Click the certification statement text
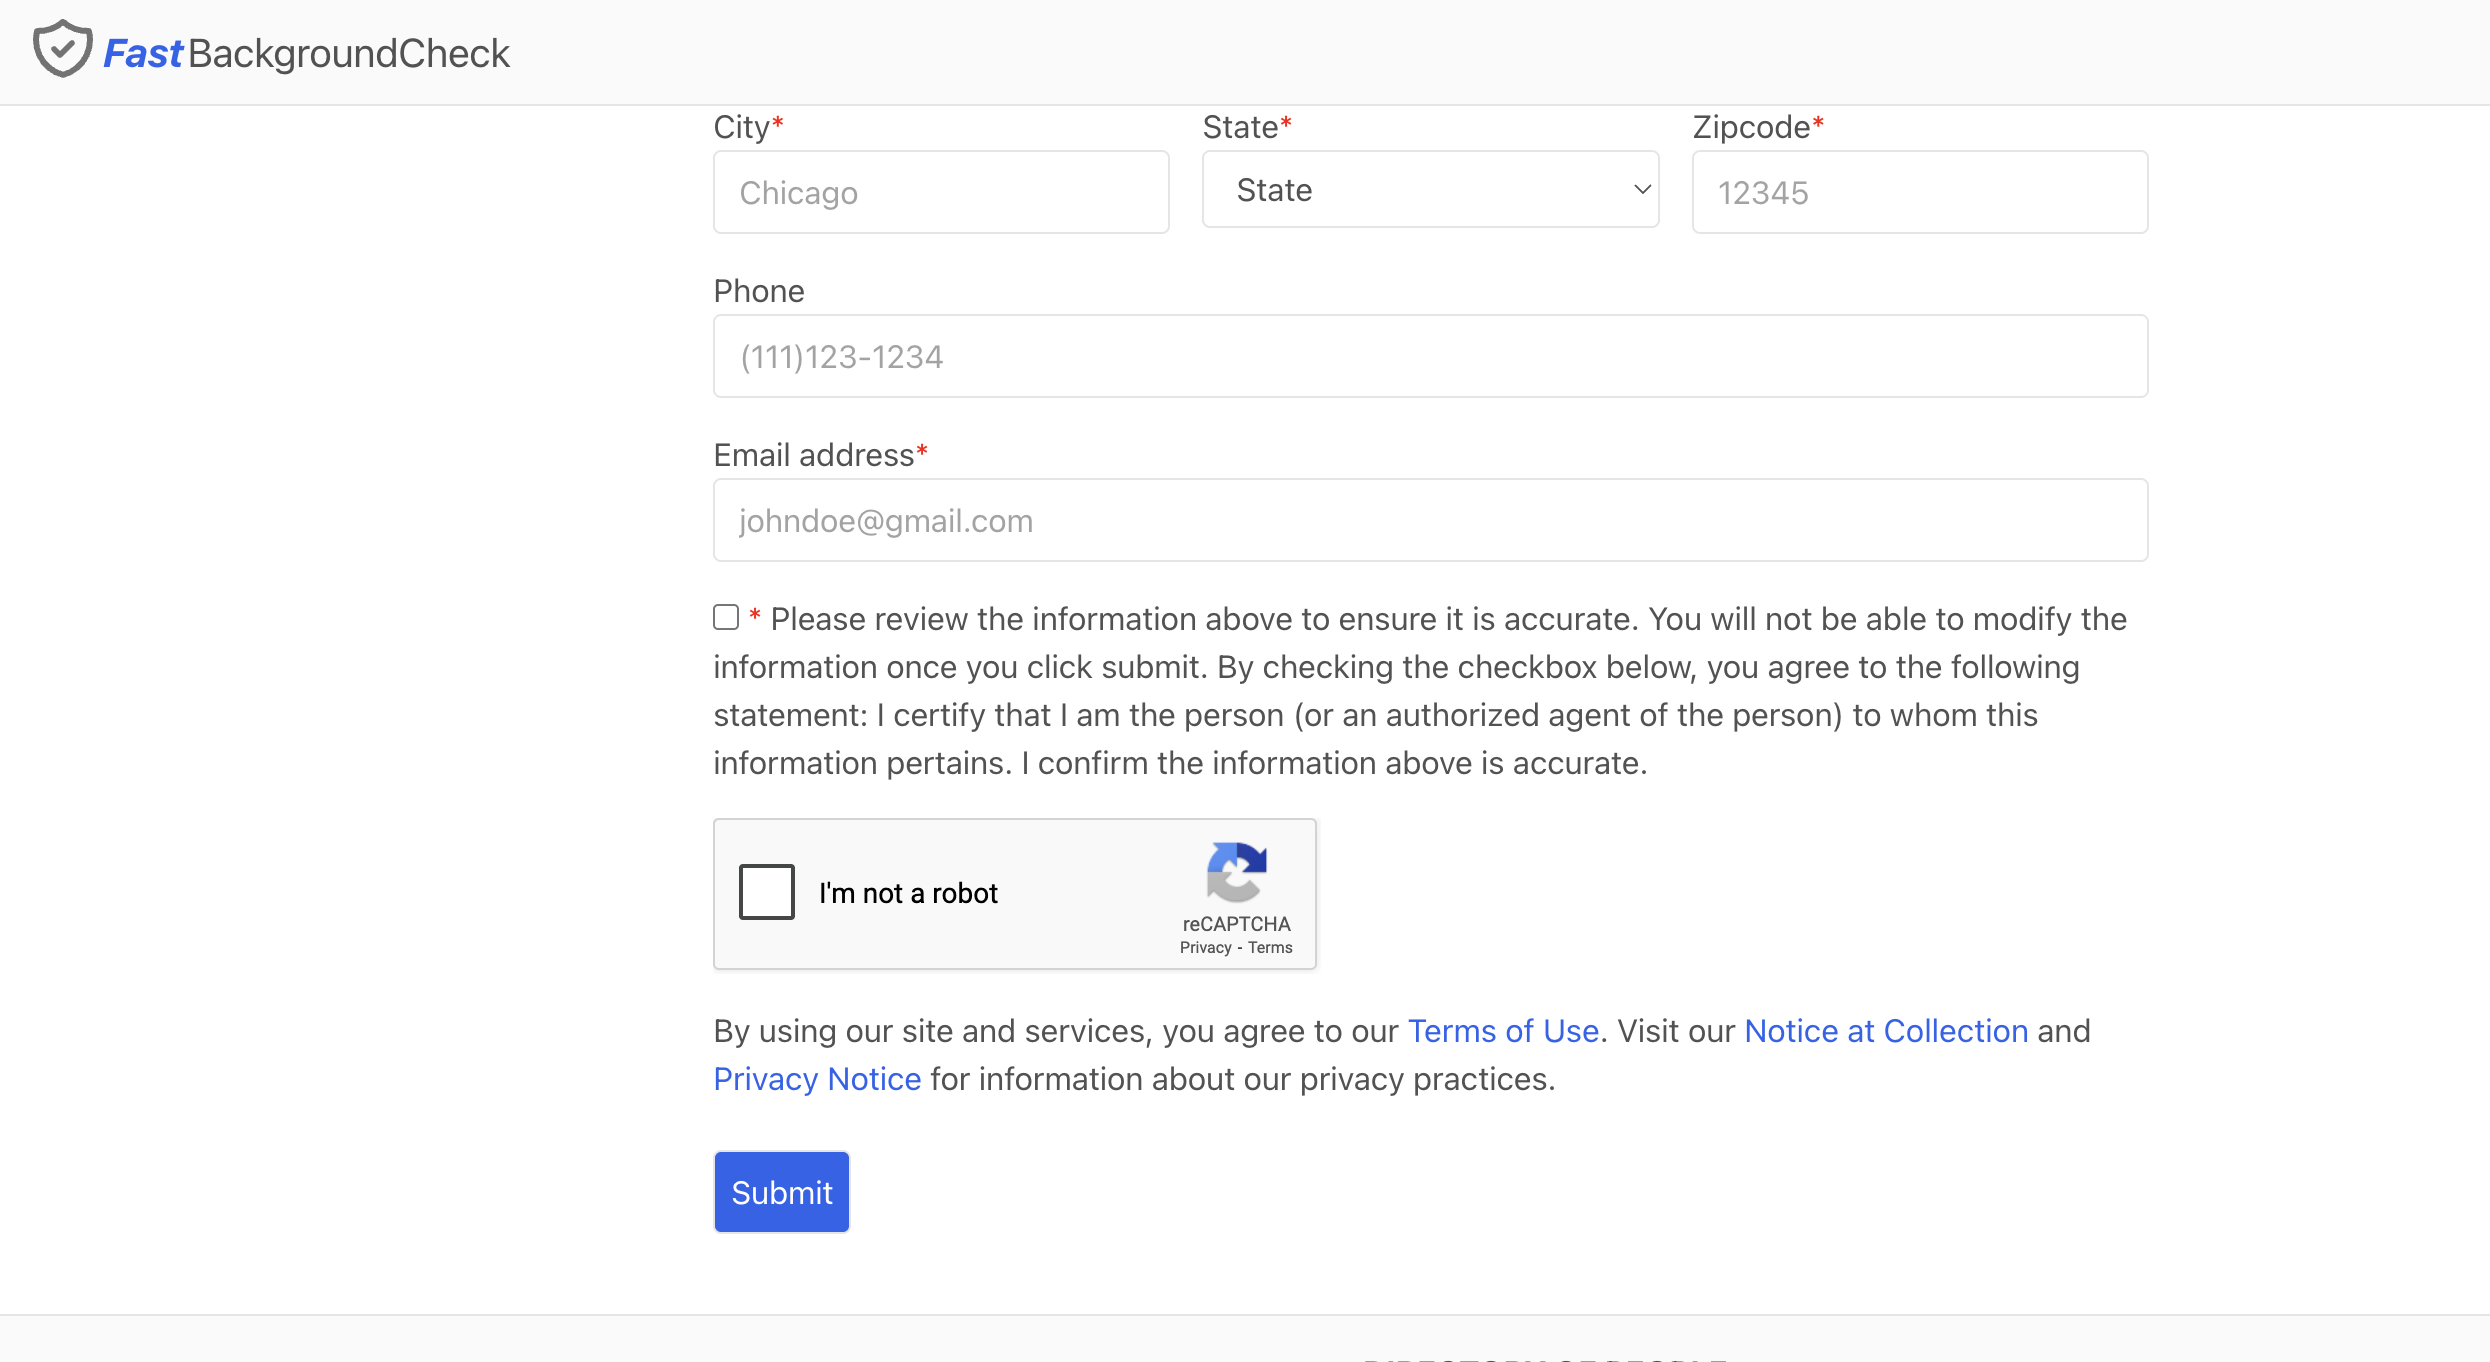Image resolution: width=2490 pixels, height=1362 pixels. click(x=1420, y=691)
